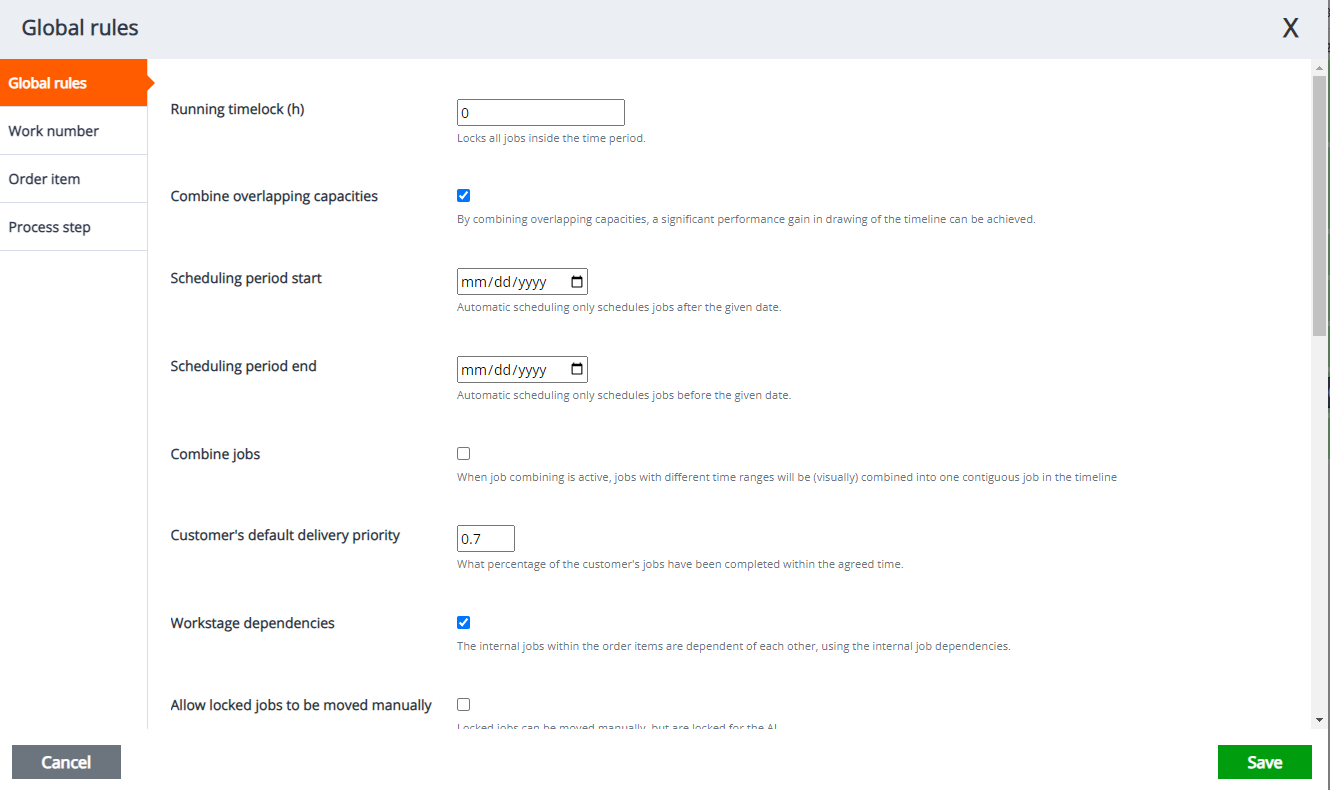Click the Scheduling period end date field

pyautogui.click(x=510, y=370)
